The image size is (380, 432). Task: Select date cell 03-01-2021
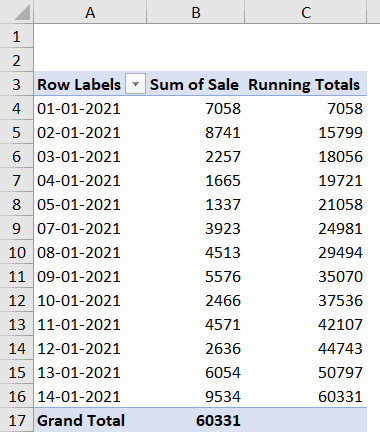point(90,156)
